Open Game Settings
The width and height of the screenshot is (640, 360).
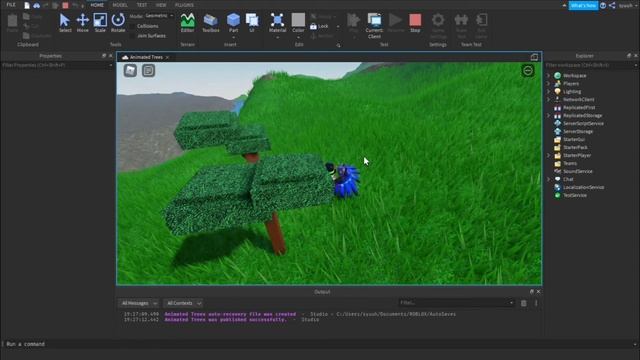point(438,25)
